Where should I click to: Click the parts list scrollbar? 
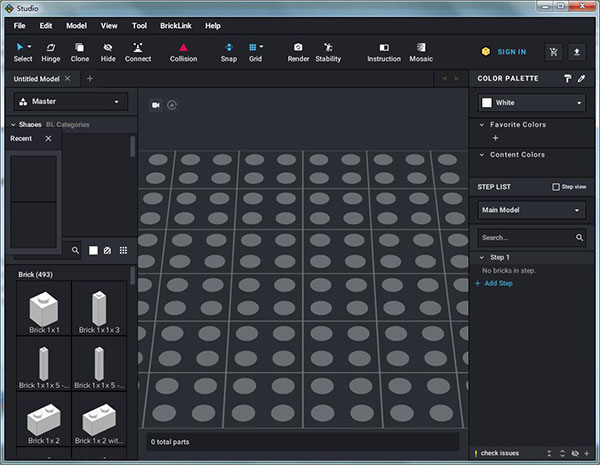(x=132, y=276)
